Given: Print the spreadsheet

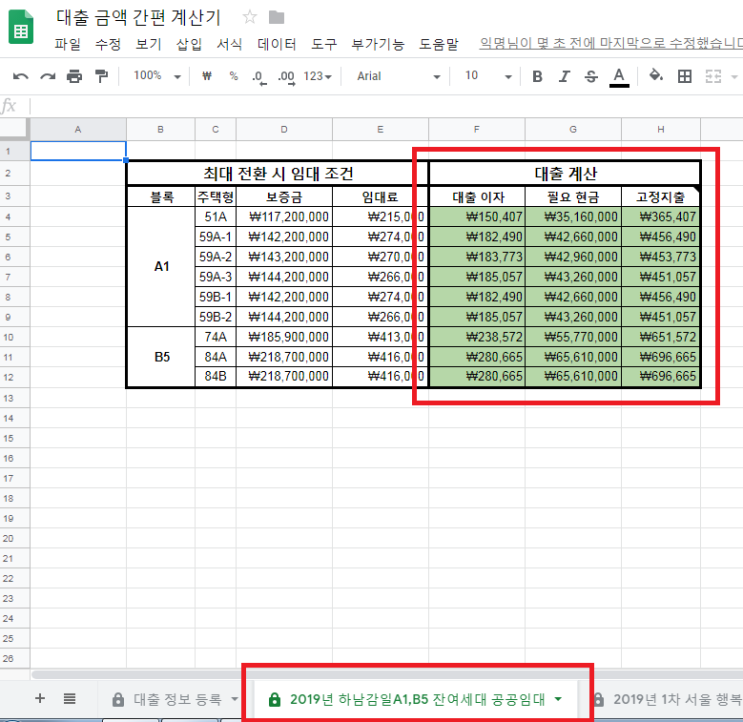Looking at the screenshot, I should click(x=74, y=76).
